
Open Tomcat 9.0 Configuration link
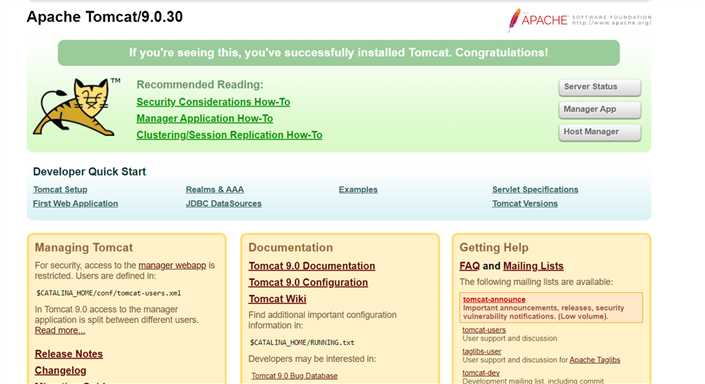[308, 283]
